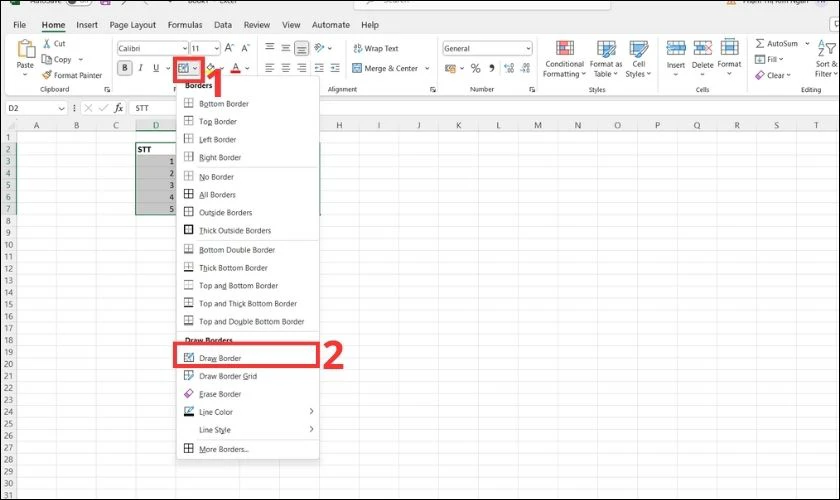
Task: Select Erase Border menu item
Action: pos(248,394)
